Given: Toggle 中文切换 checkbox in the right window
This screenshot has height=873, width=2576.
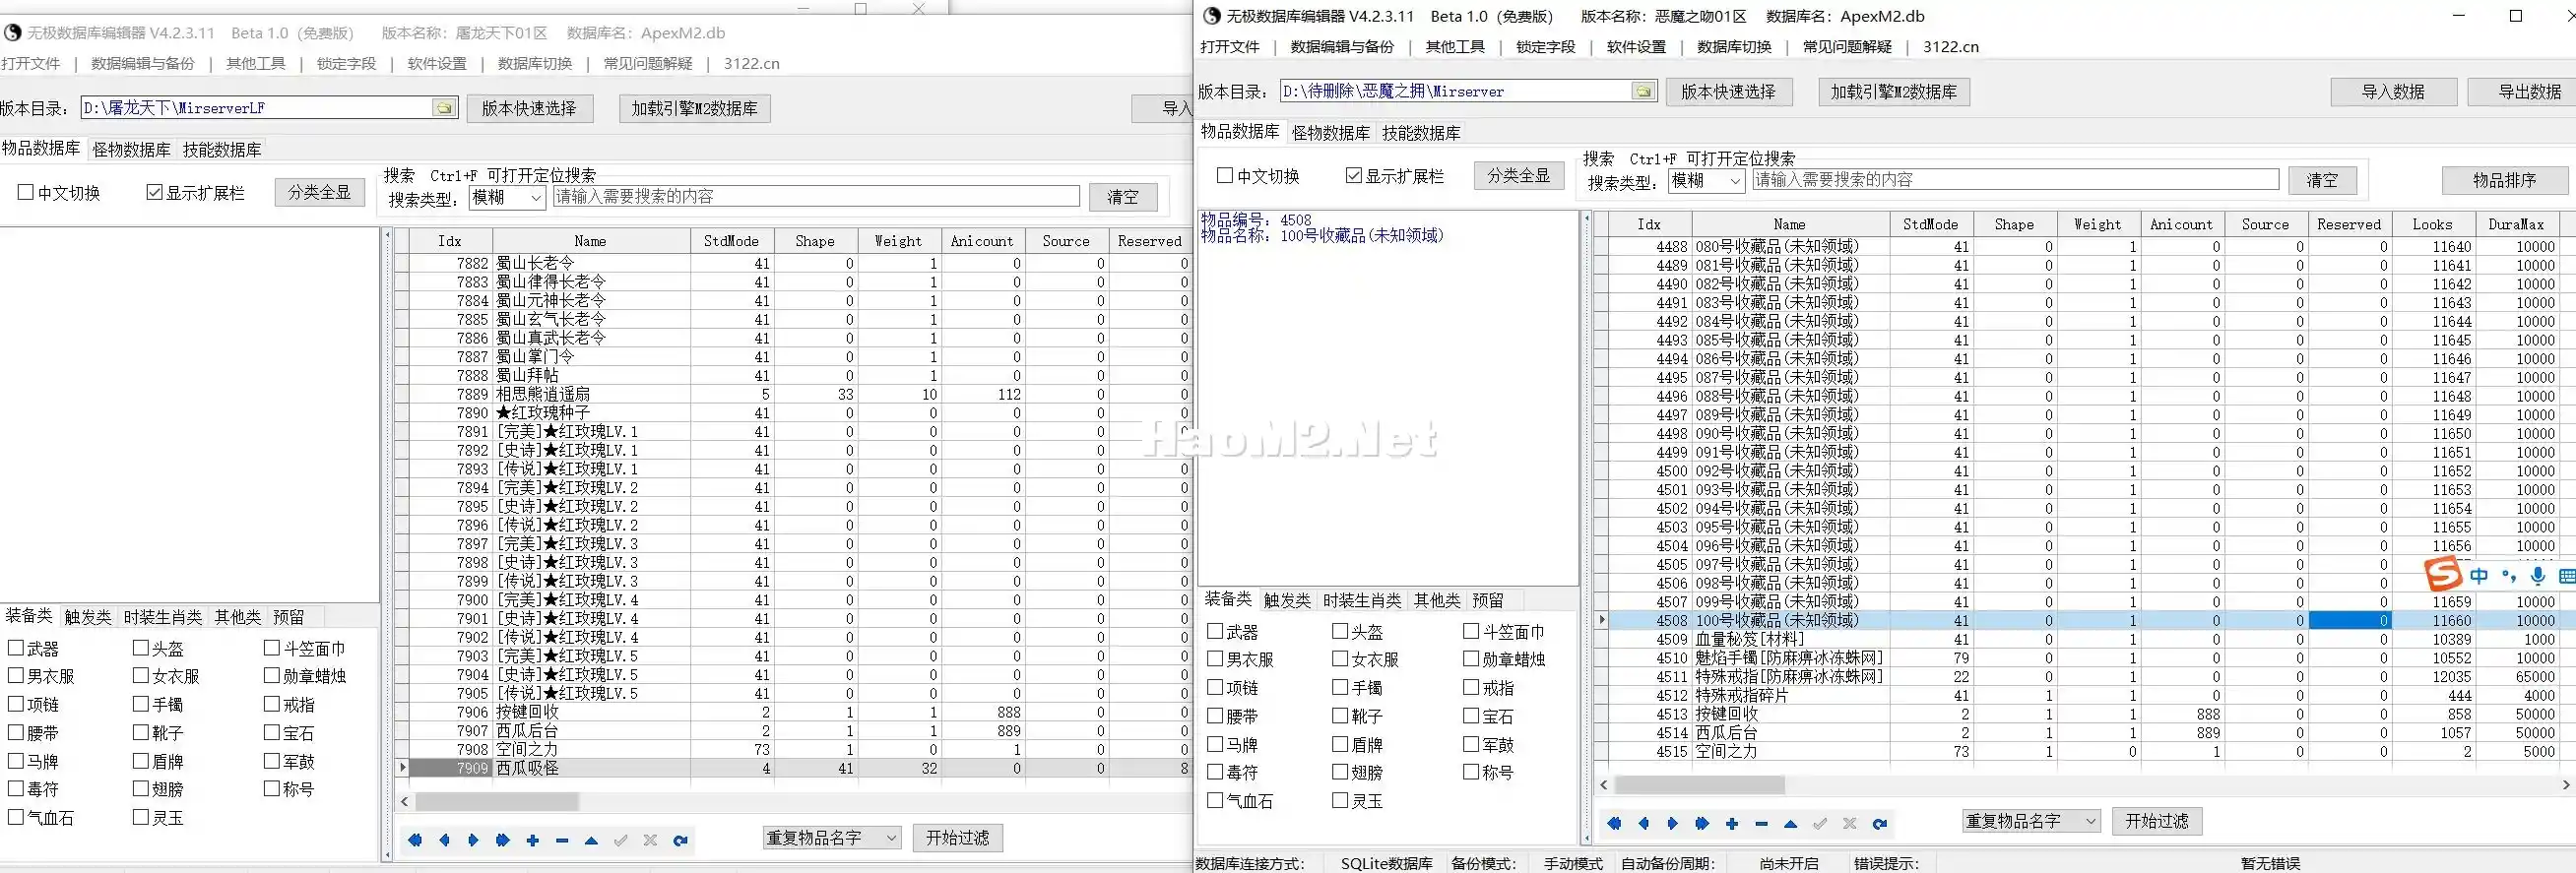Looking at the screenshot, I should coord(1224,175).
